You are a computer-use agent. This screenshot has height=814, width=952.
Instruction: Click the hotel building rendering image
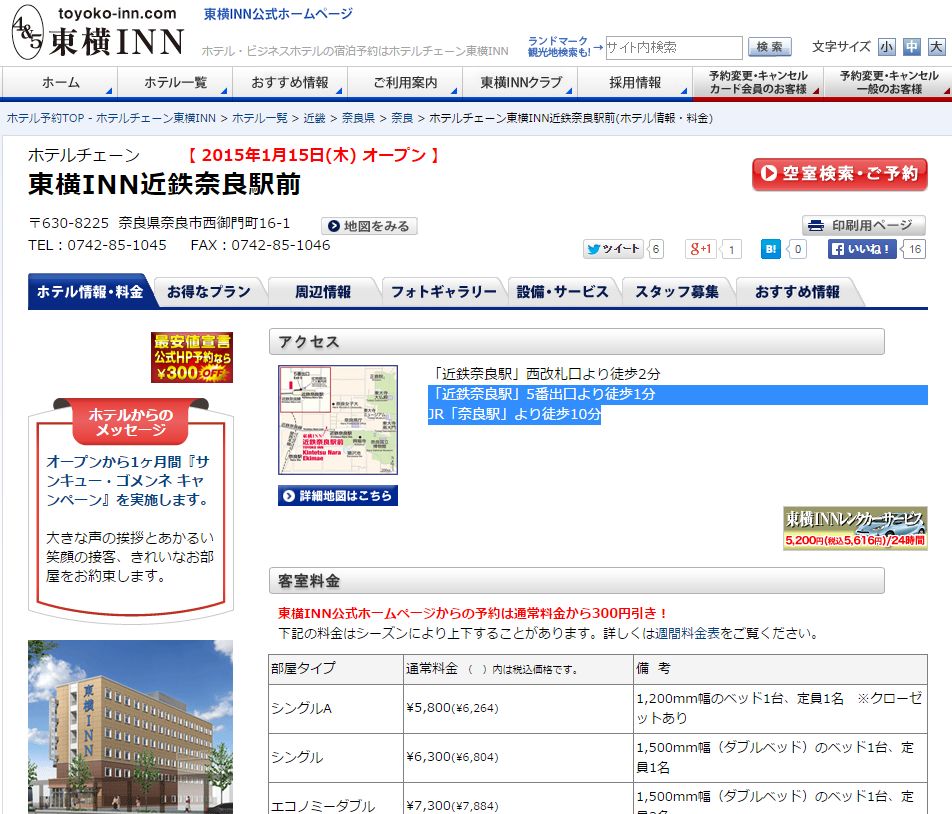[131, 727]
